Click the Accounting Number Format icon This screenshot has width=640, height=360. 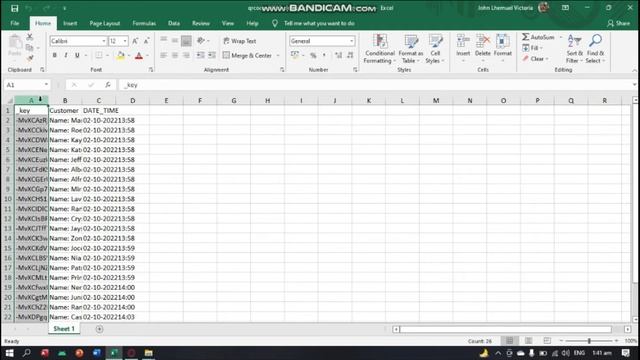click(295, 55)
